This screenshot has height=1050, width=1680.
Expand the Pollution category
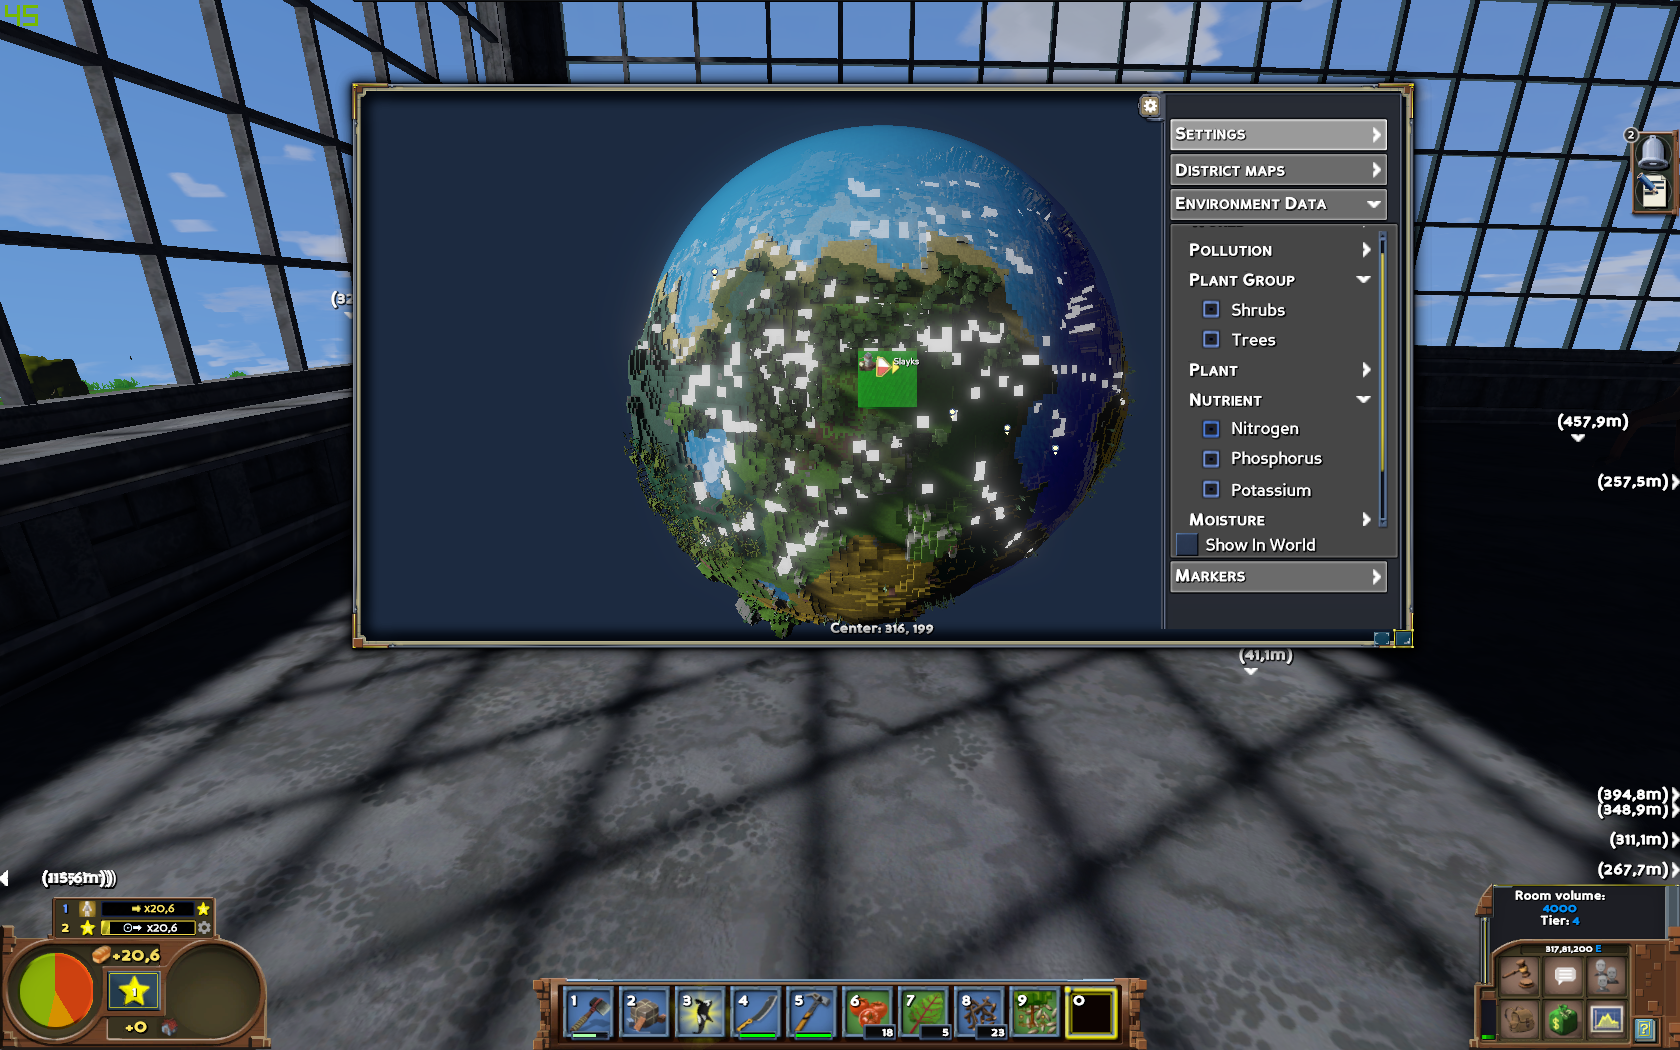(1278, 250)
